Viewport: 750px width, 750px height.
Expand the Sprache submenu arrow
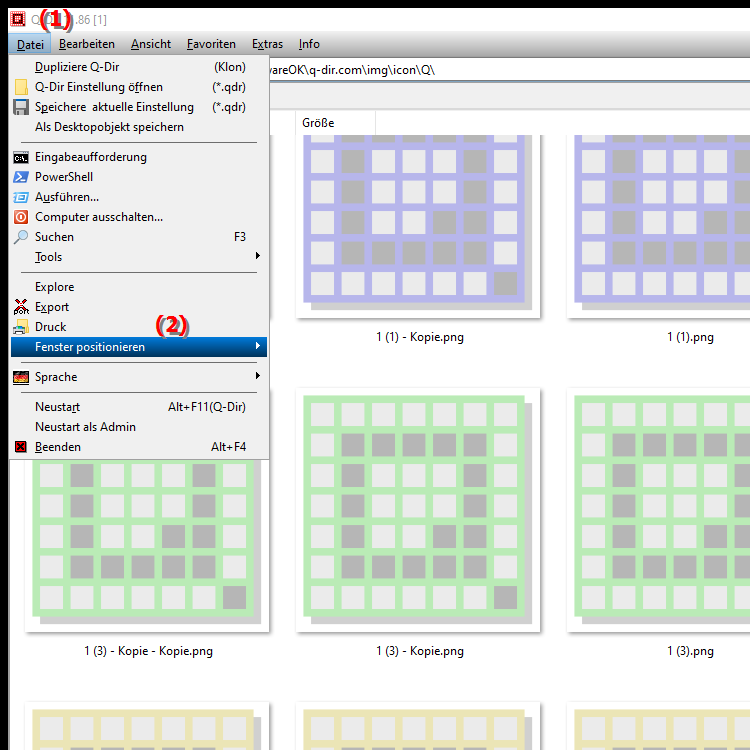point(258,376)
